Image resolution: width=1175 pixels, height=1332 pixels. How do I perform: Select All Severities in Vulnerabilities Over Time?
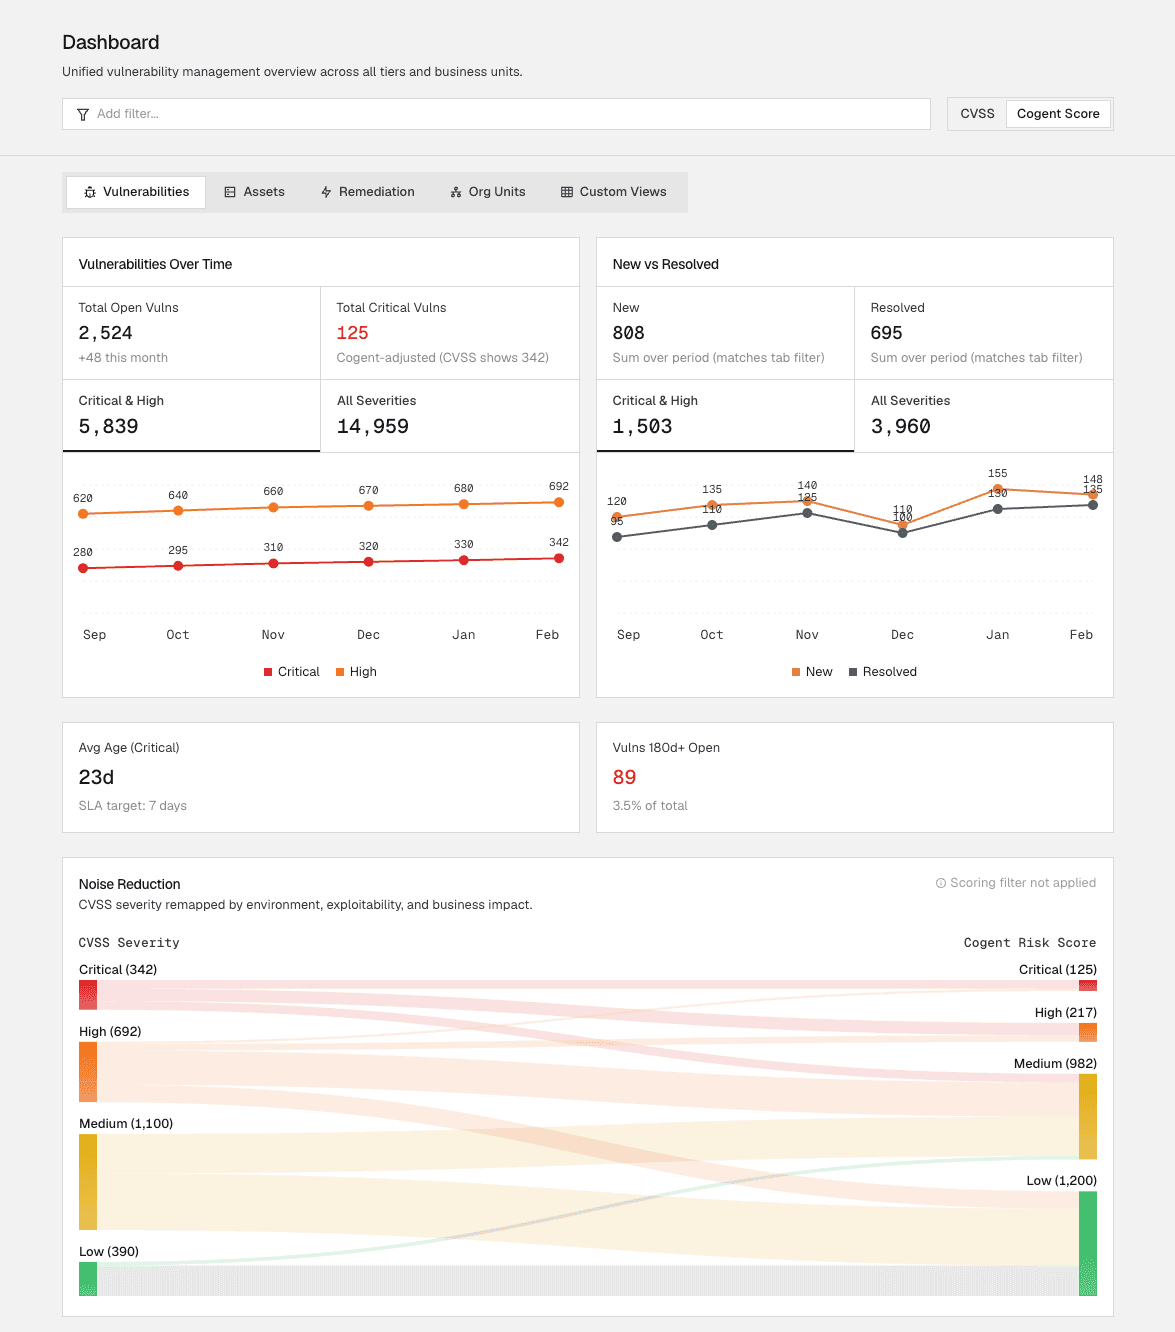point(450,416)
